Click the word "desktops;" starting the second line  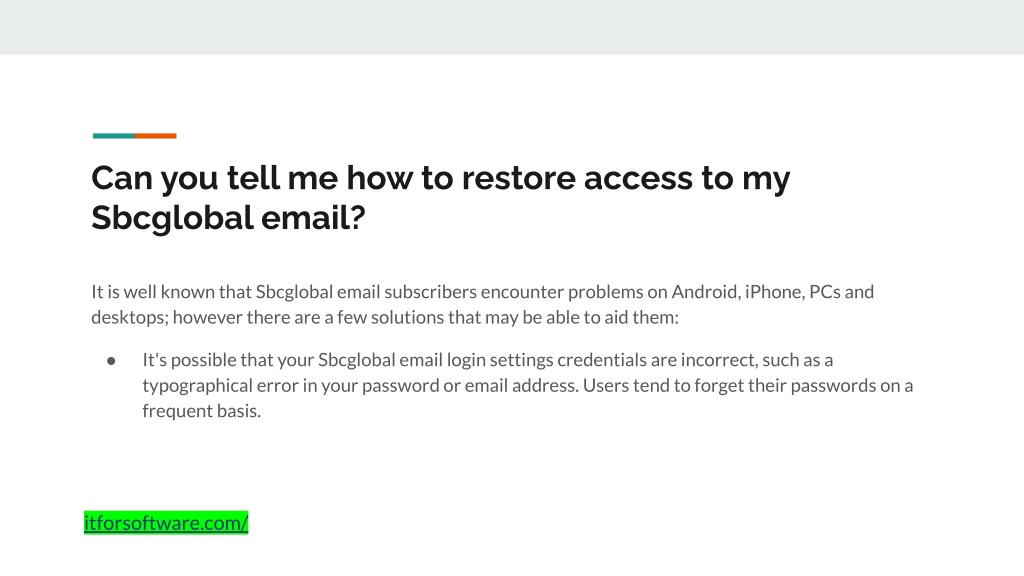pyautogui.click(x=130, y=317)
